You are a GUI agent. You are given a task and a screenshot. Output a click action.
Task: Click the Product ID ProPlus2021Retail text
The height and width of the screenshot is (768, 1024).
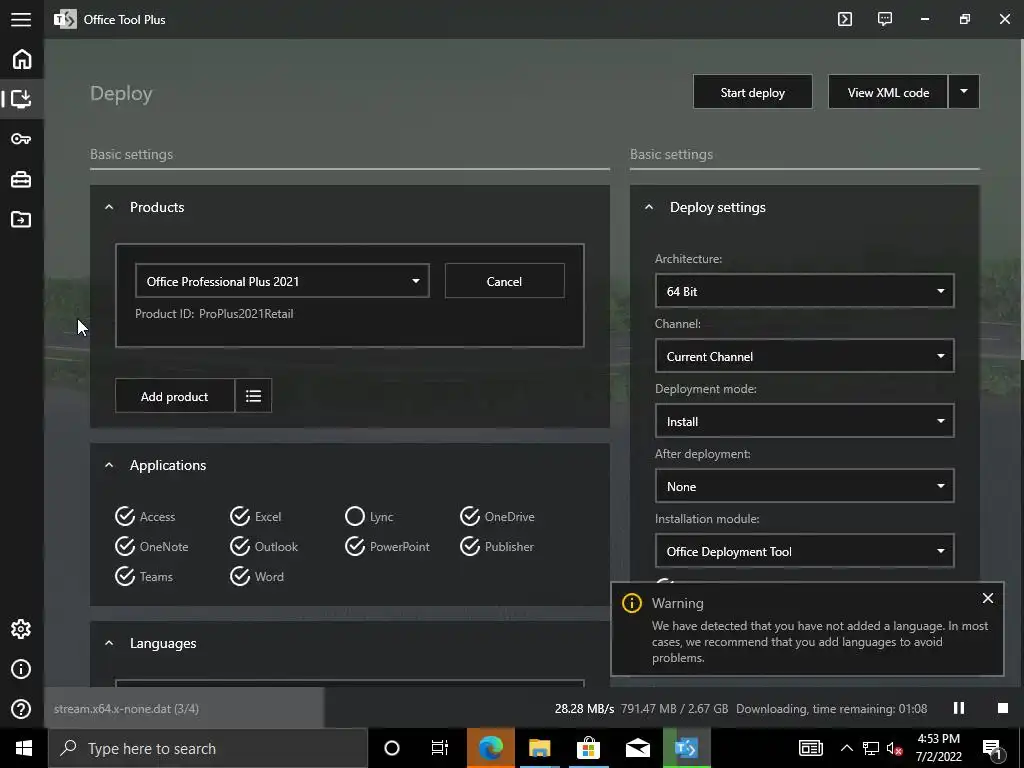click(x=214, y=313)
